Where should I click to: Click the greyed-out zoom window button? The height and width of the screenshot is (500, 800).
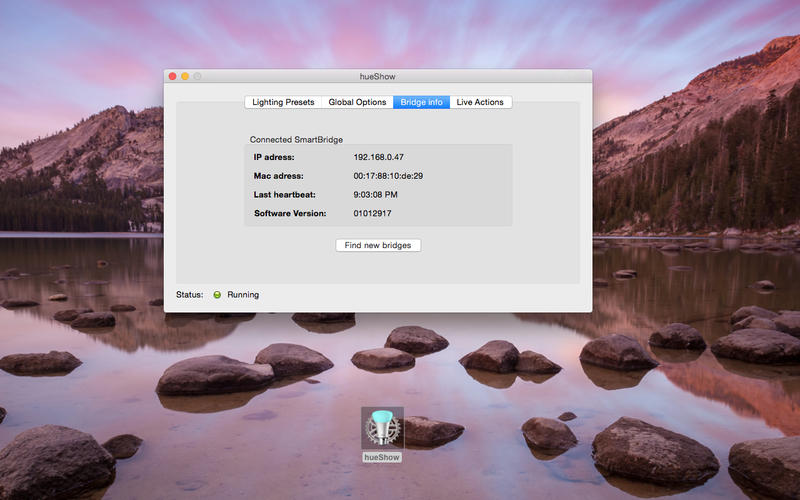pyautogui.click(x=198, y=76)
